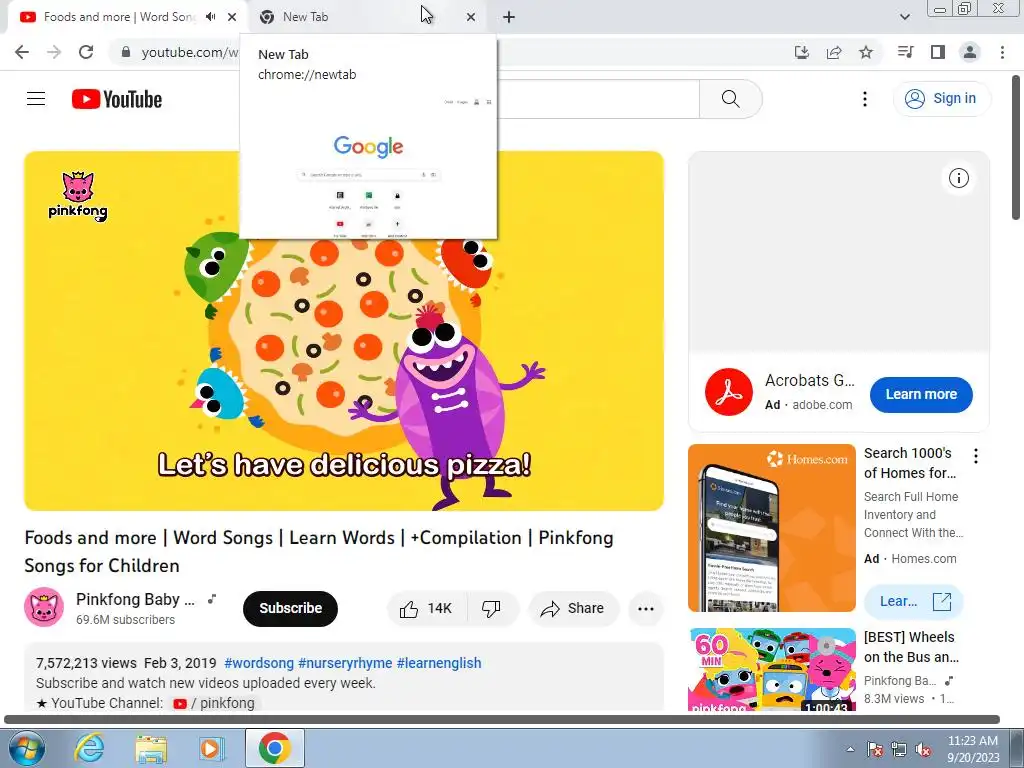Viewport: 1024px width, 768px height.
Task: Reload the page with the refresh icon
Action: click(86, 52)
